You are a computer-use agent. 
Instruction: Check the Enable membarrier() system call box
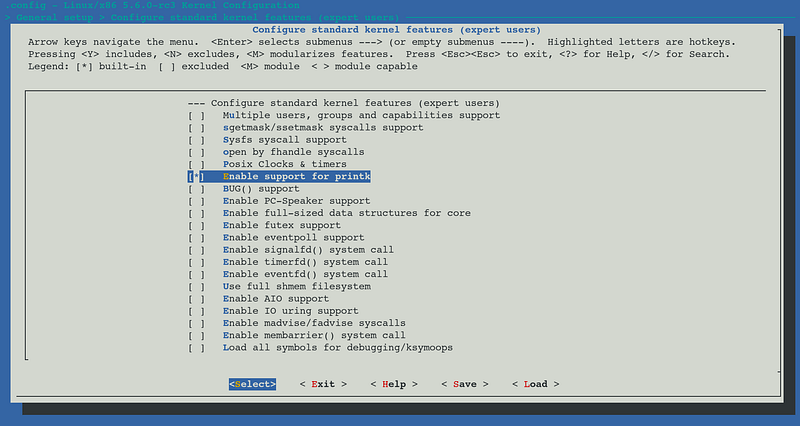point(197,335)
